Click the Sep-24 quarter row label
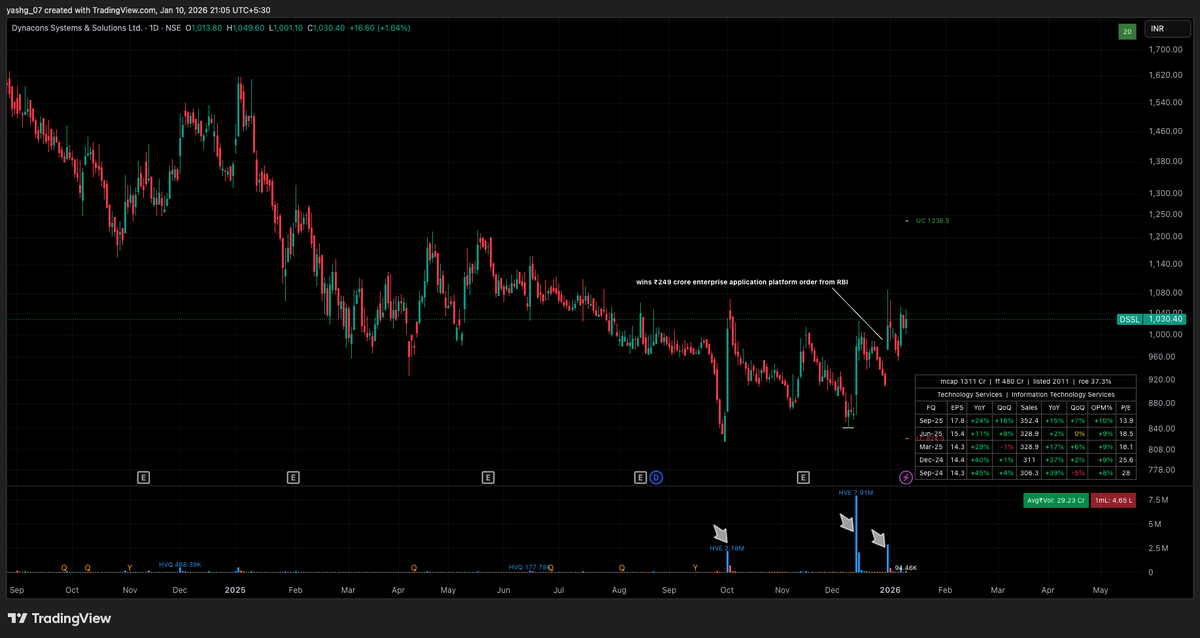 pyautogui.click(x=931, y=473)
